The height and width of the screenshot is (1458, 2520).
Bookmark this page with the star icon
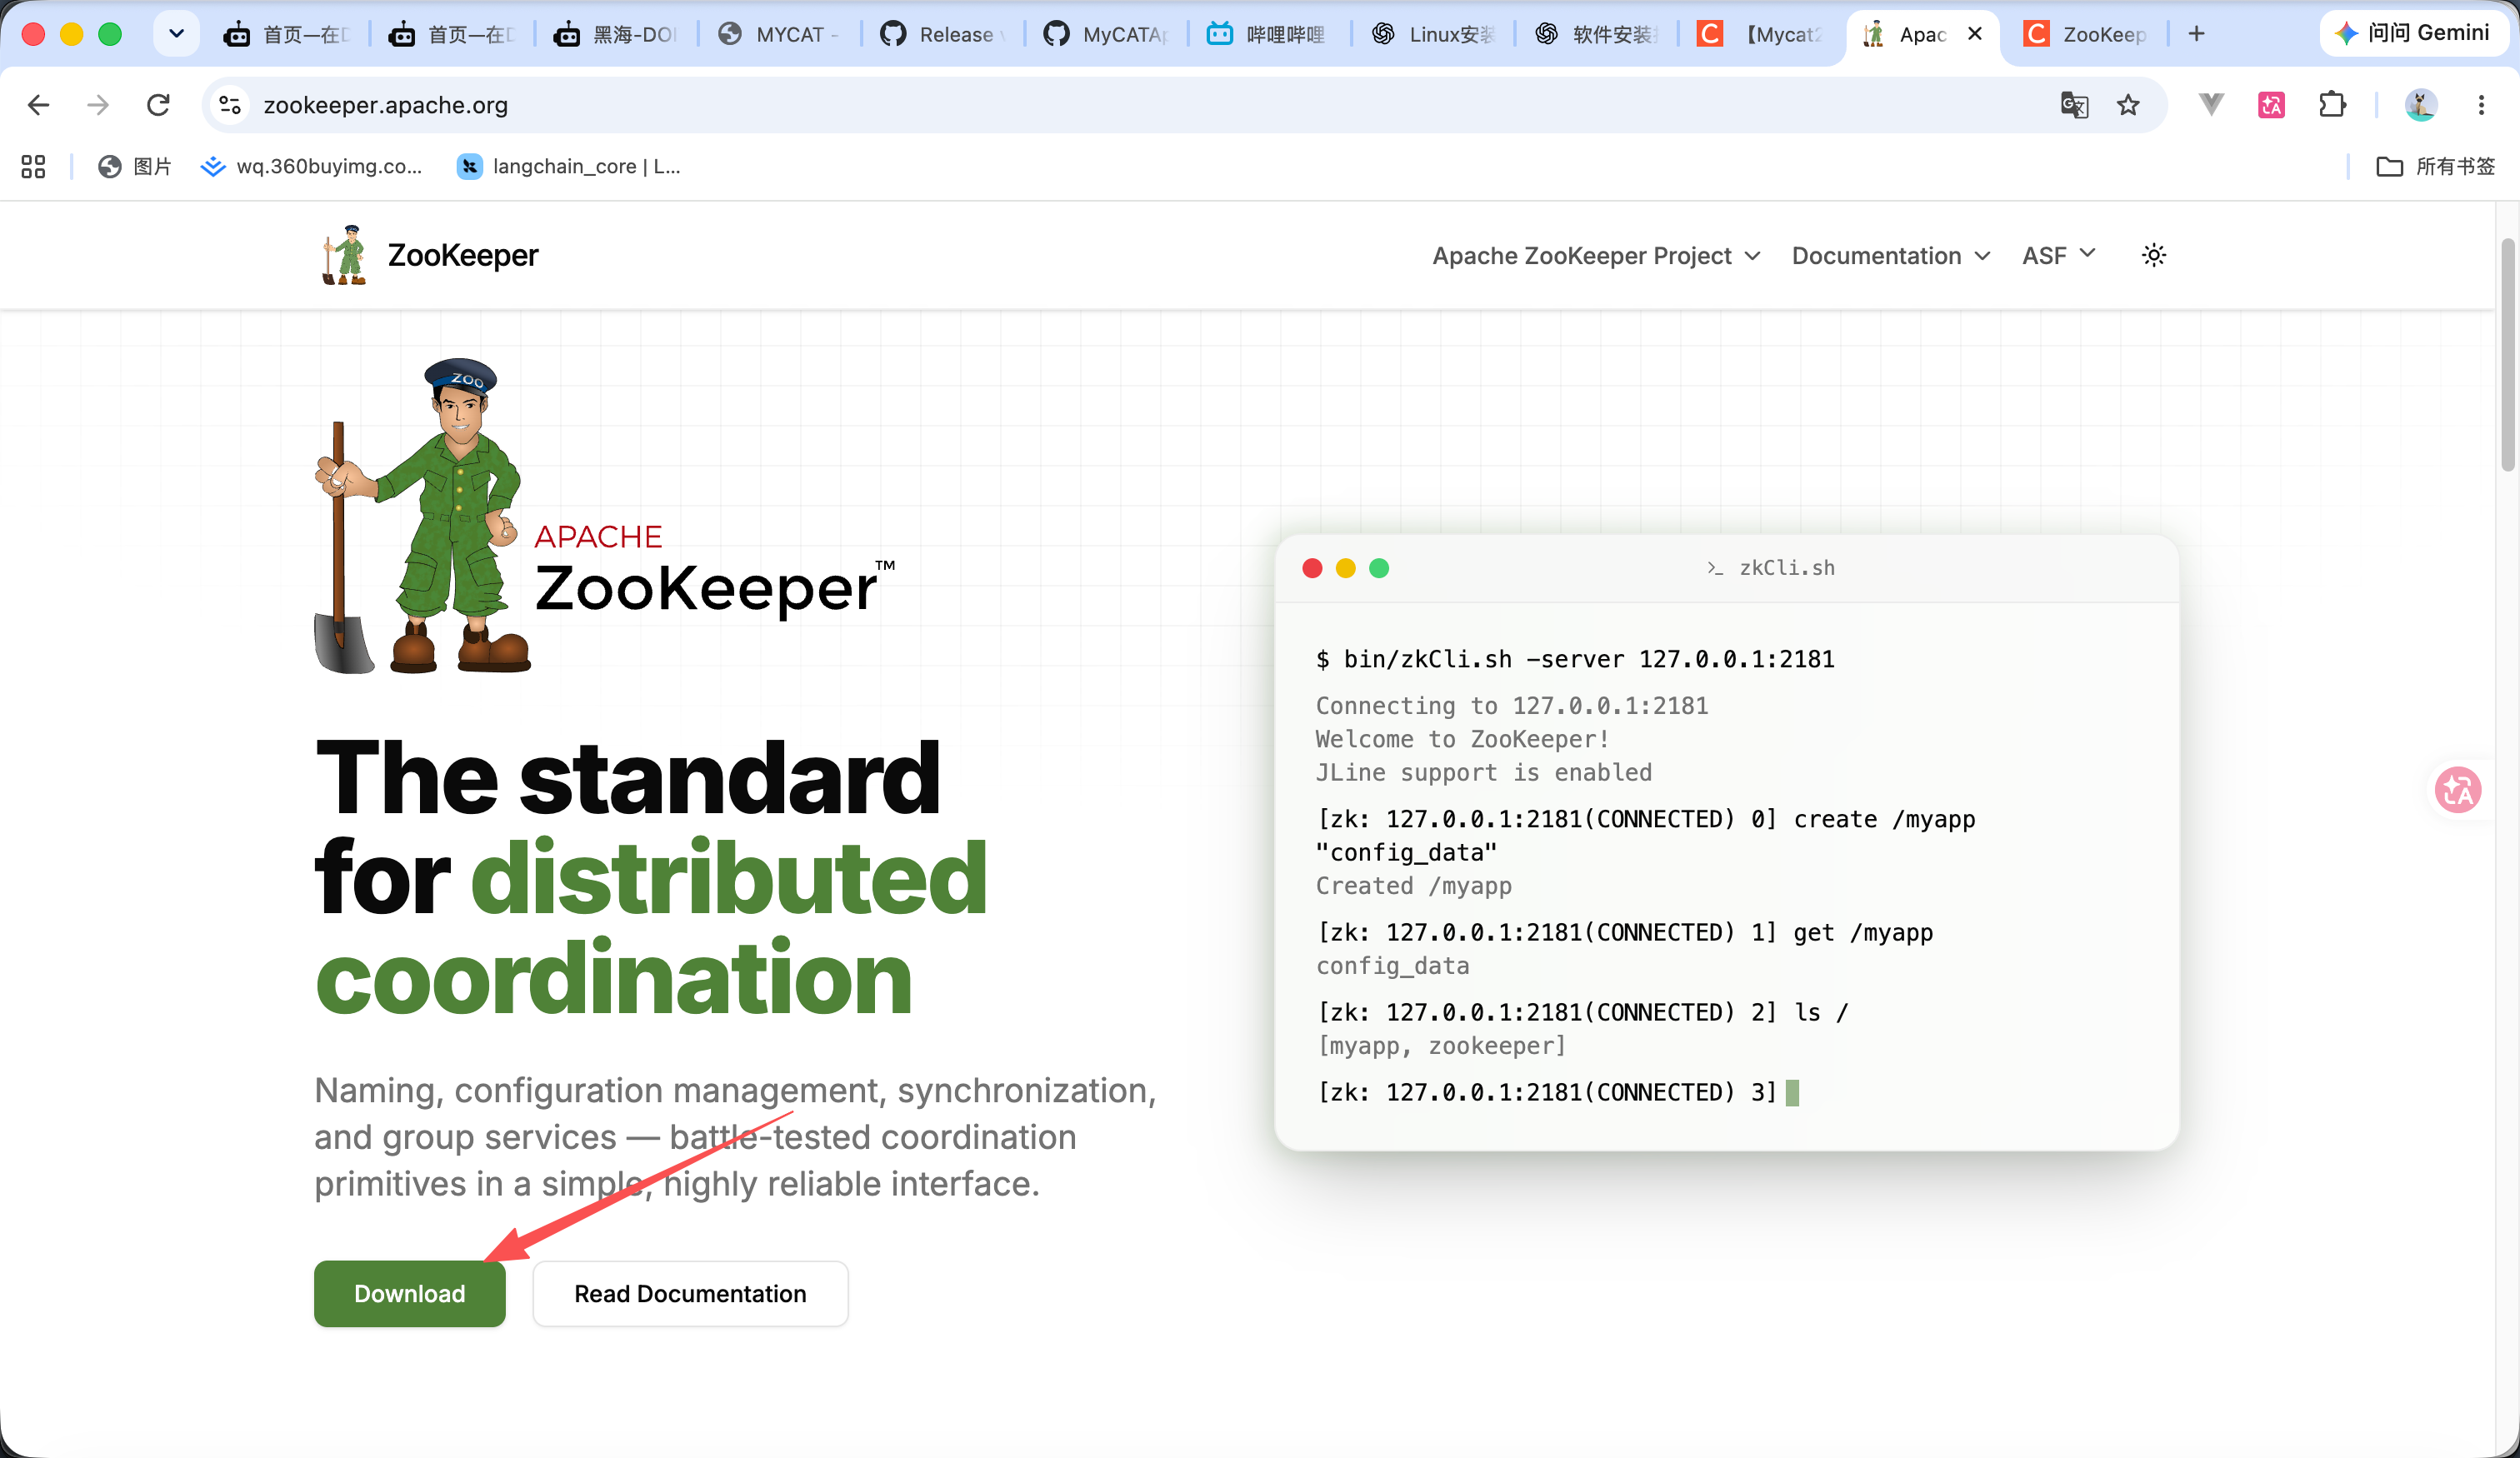tap(2128, 104)
